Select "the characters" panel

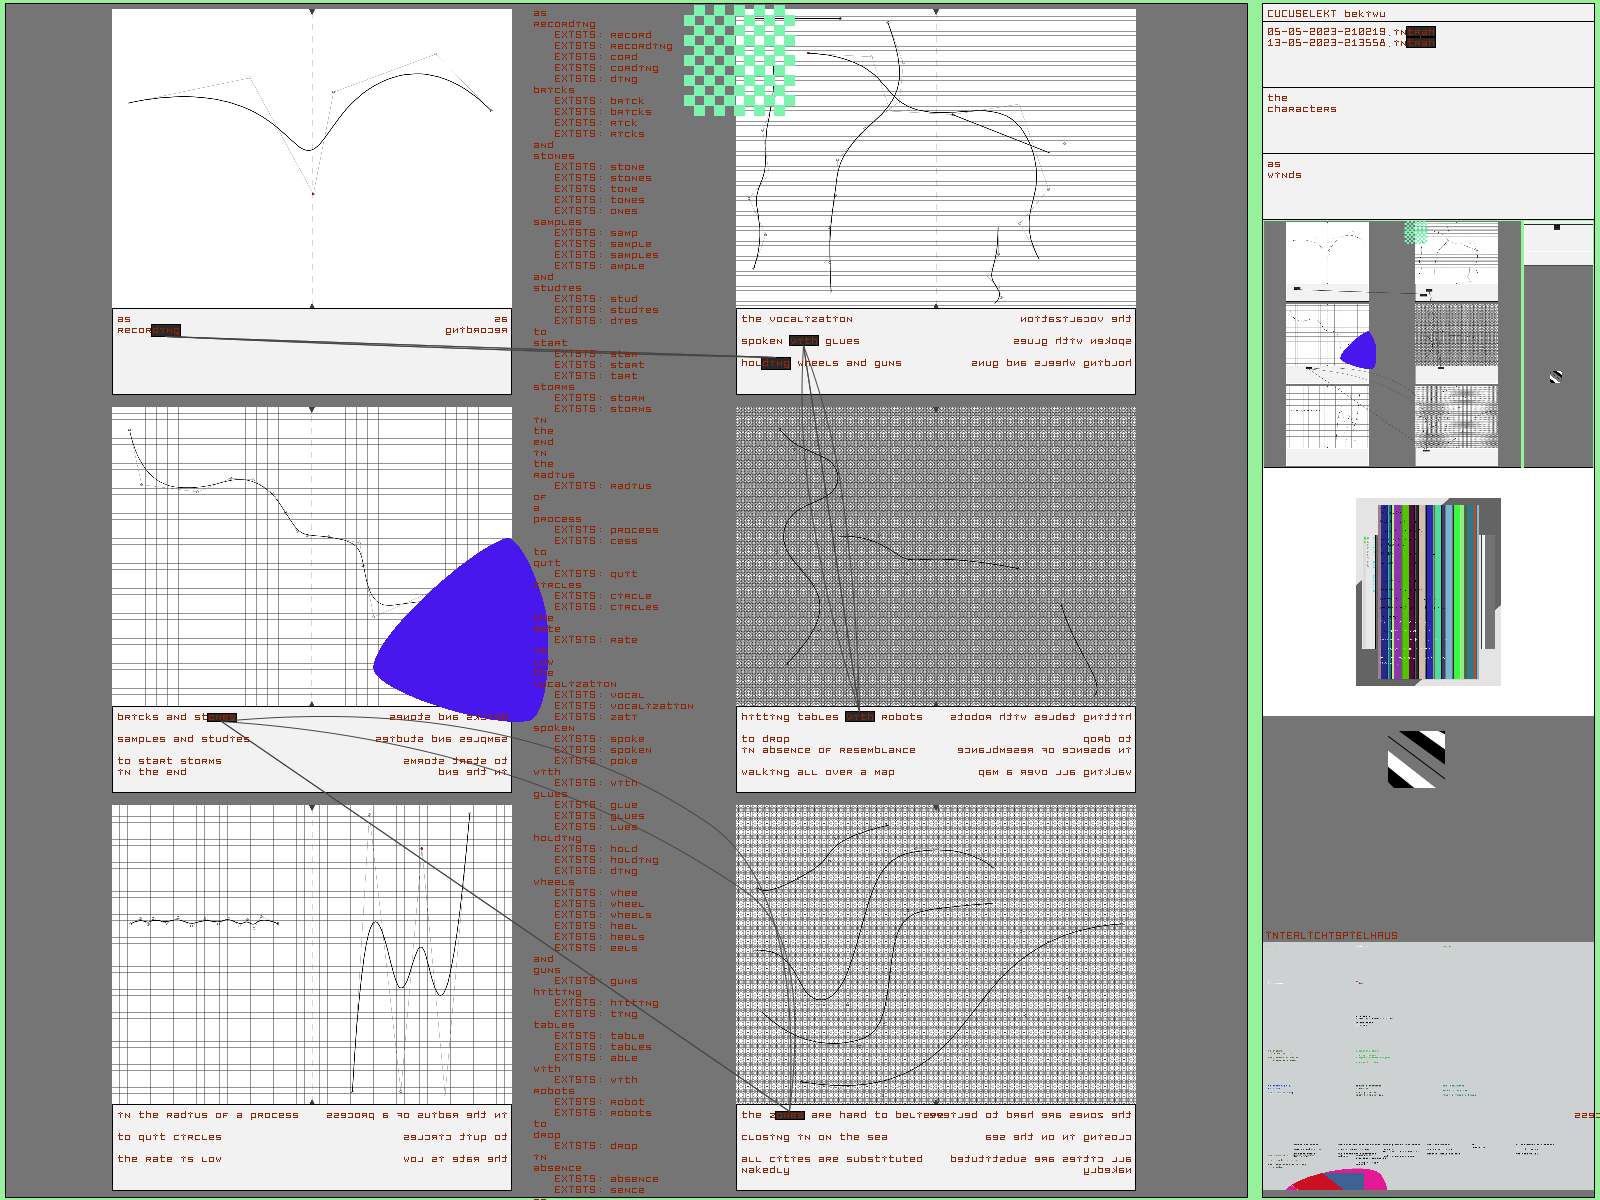pyautogui.click(x=1428, y=120)
